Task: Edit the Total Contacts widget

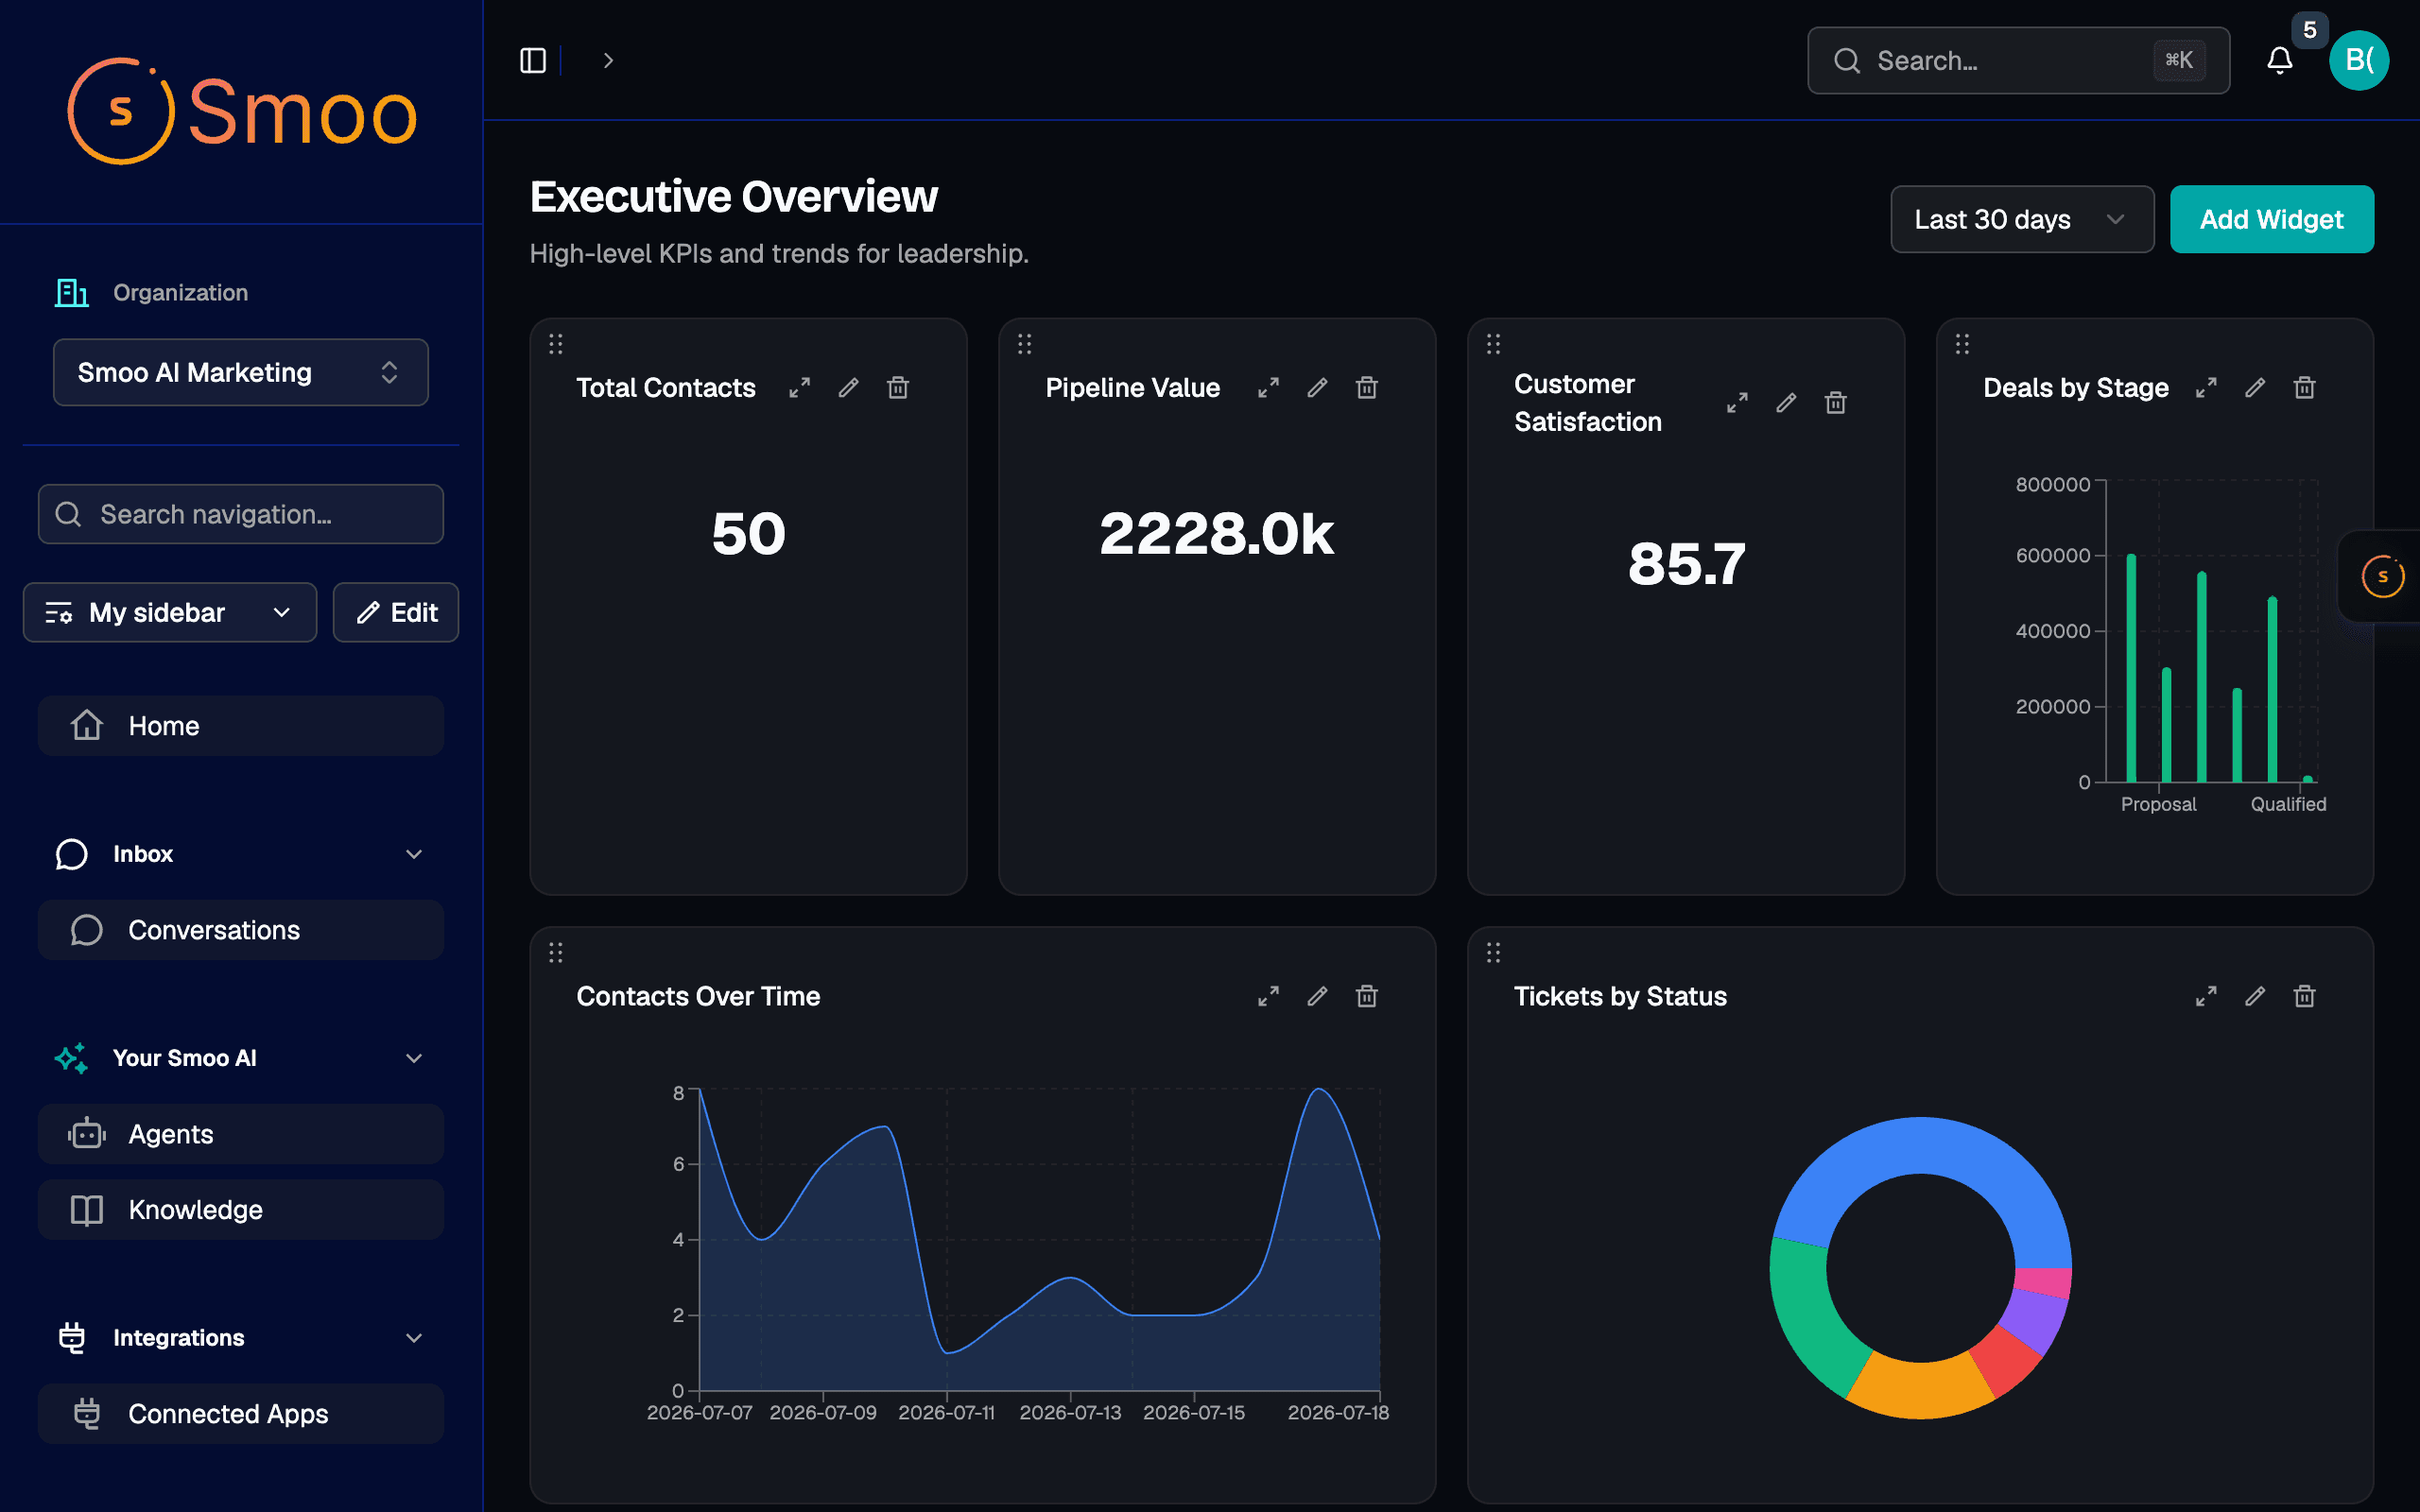Action: (x=848, y=388)
